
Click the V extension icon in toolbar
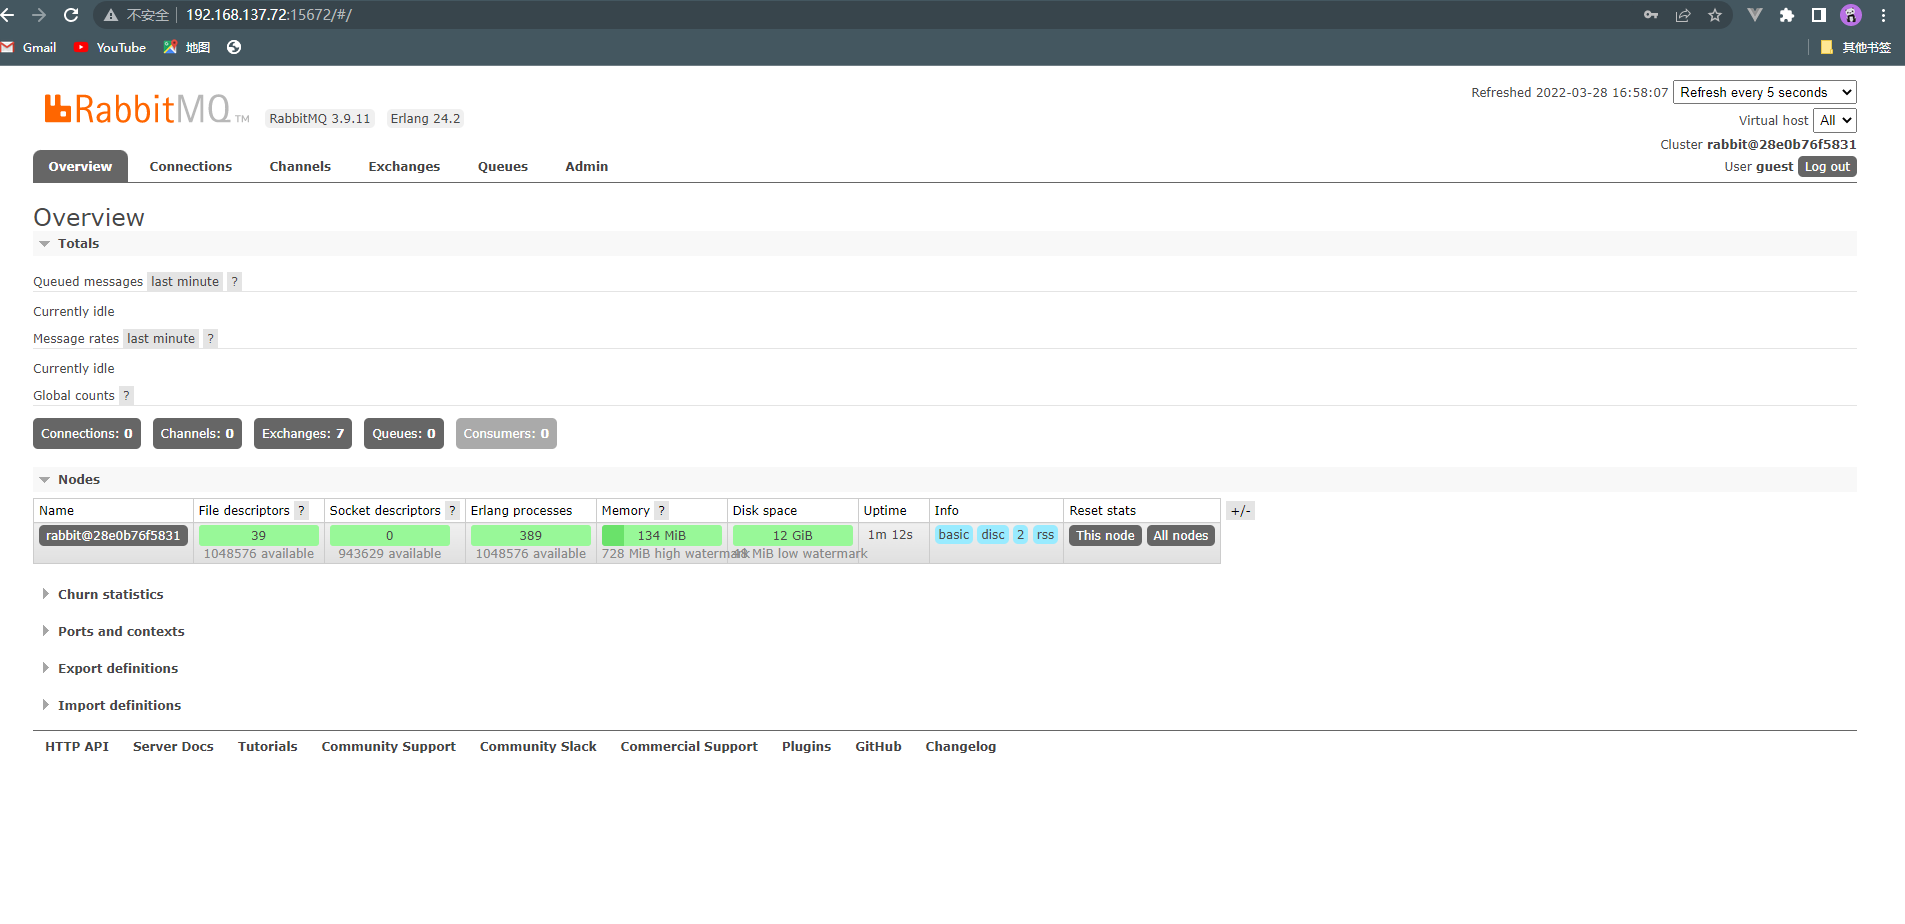click(1755, 15)
